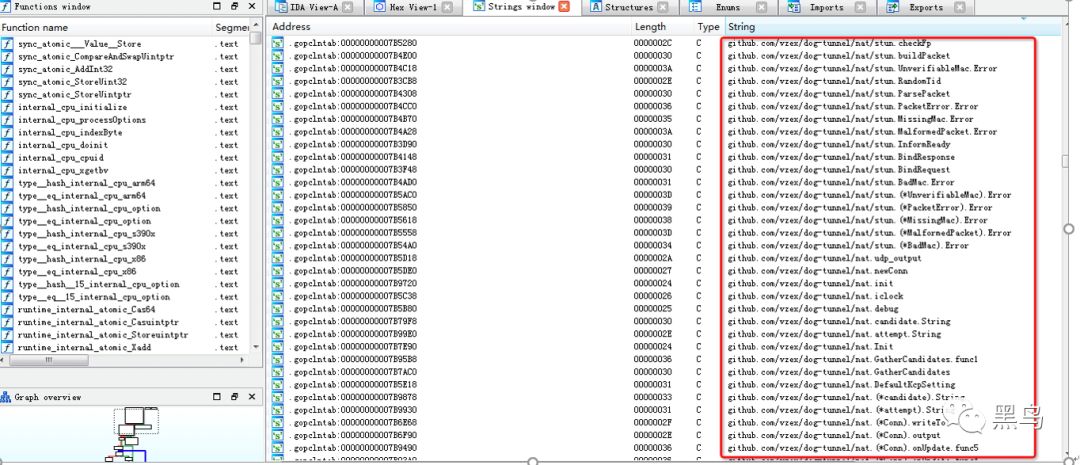Close the Functions window panel

click(x=251, y=6)
